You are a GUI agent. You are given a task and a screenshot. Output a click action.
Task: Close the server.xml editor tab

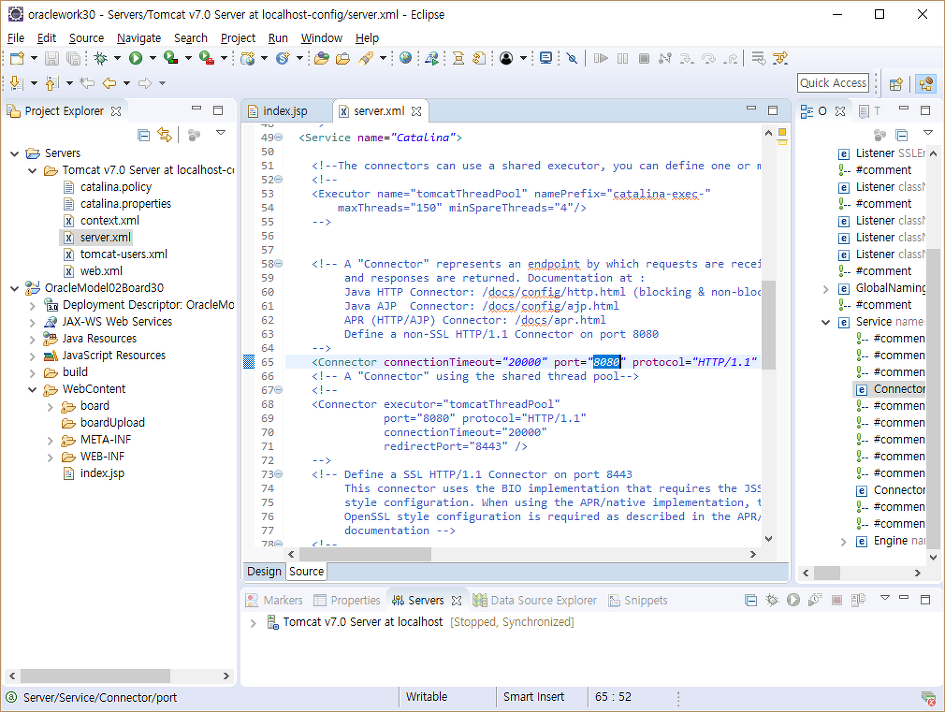[x=416, y=112]
